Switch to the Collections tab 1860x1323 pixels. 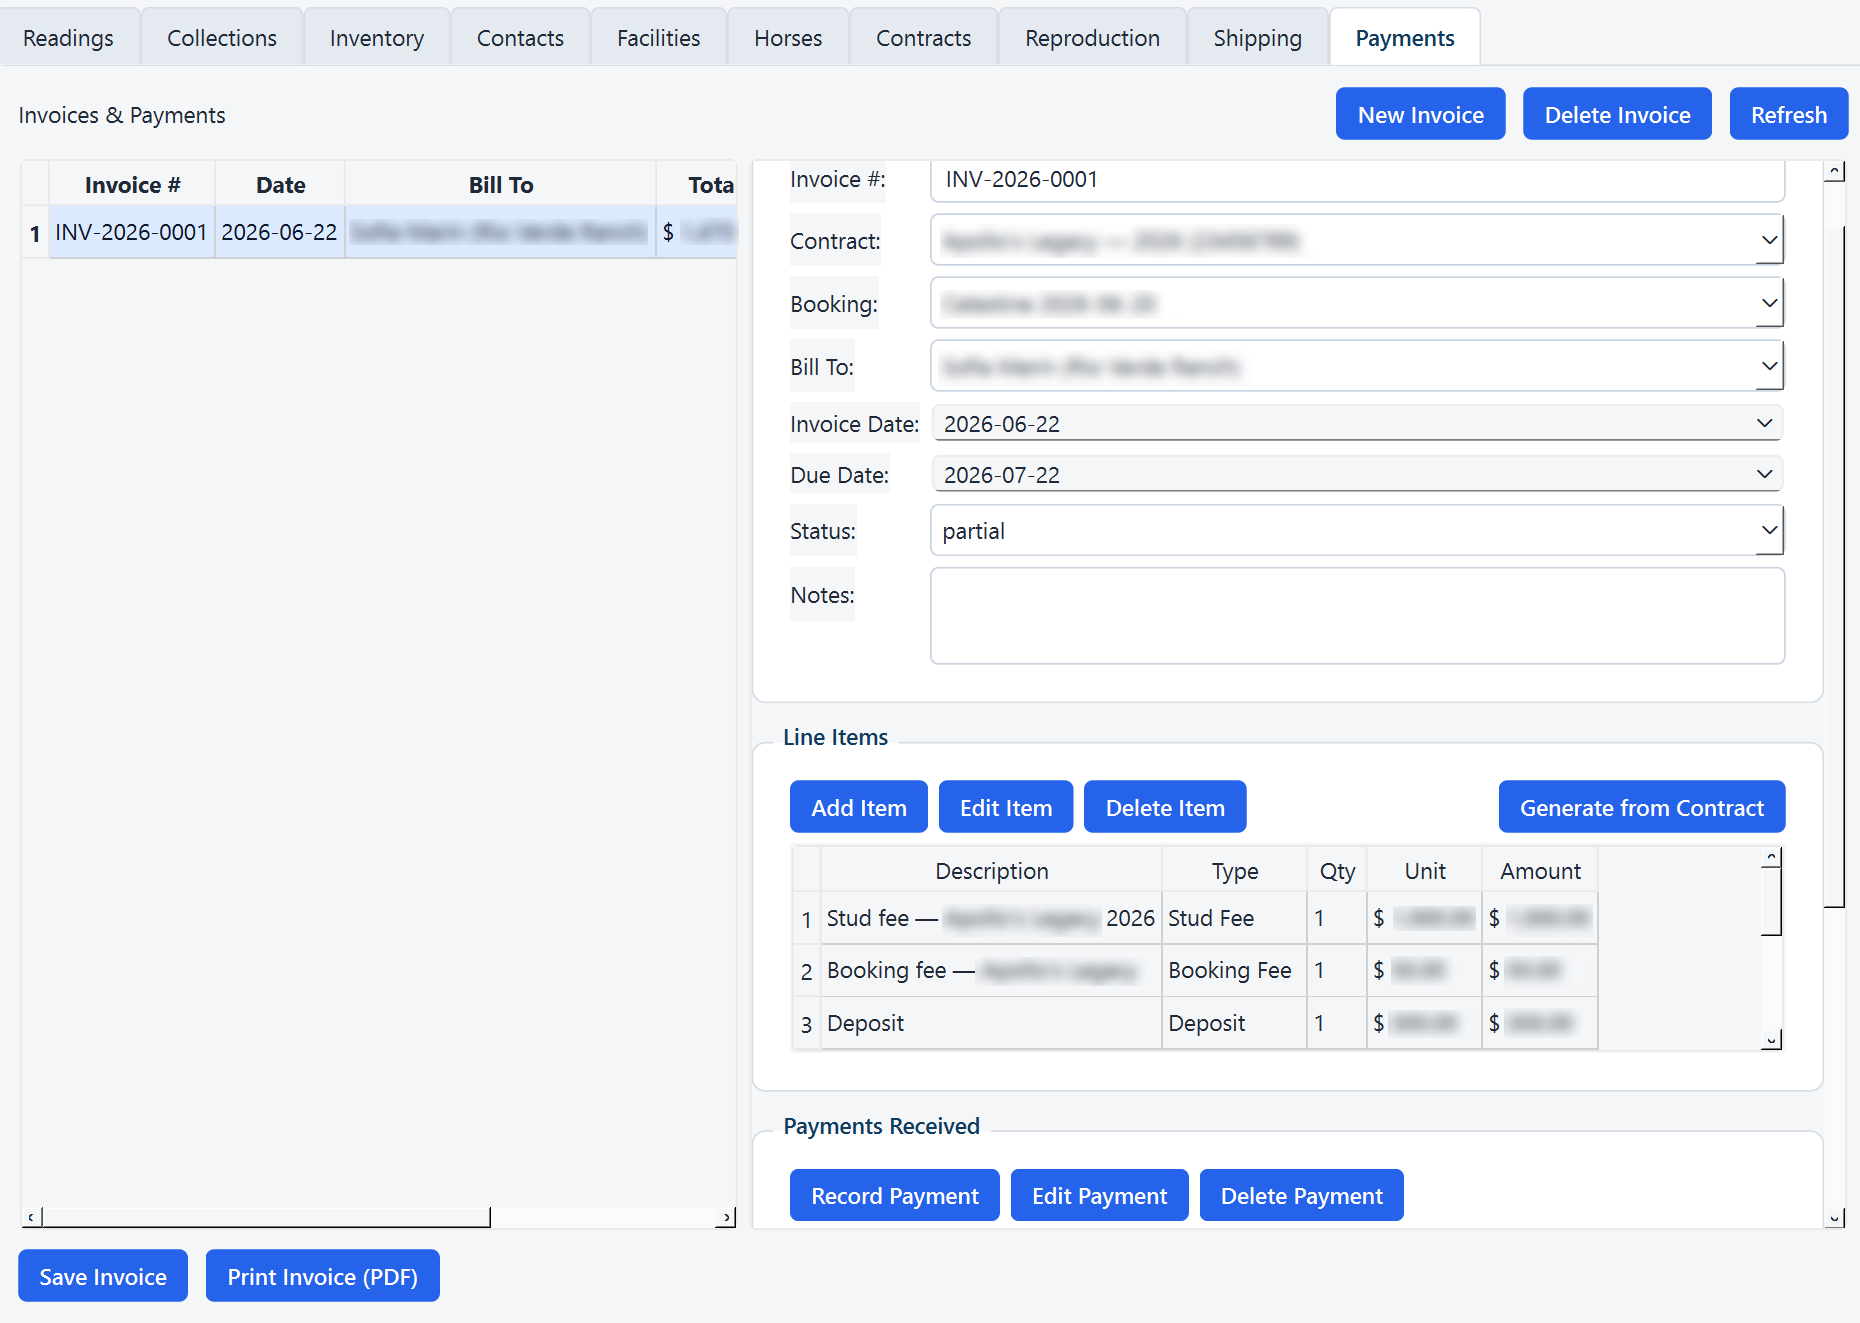pos(222,38)
